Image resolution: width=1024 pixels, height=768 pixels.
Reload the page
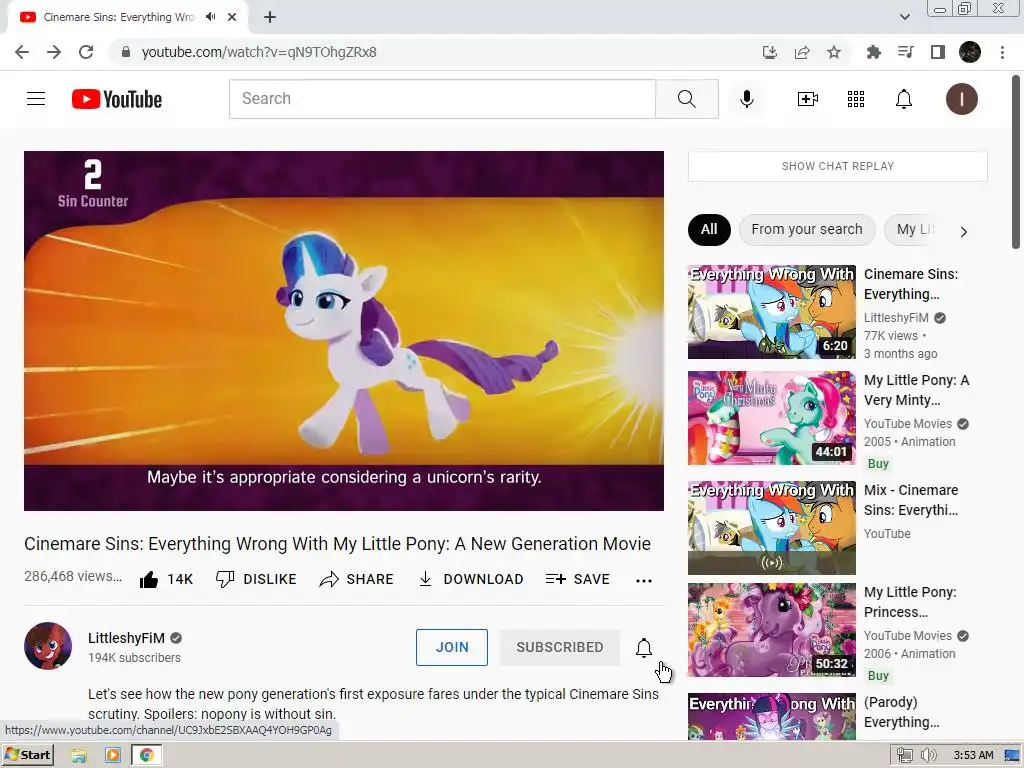(x=86, y=52)
